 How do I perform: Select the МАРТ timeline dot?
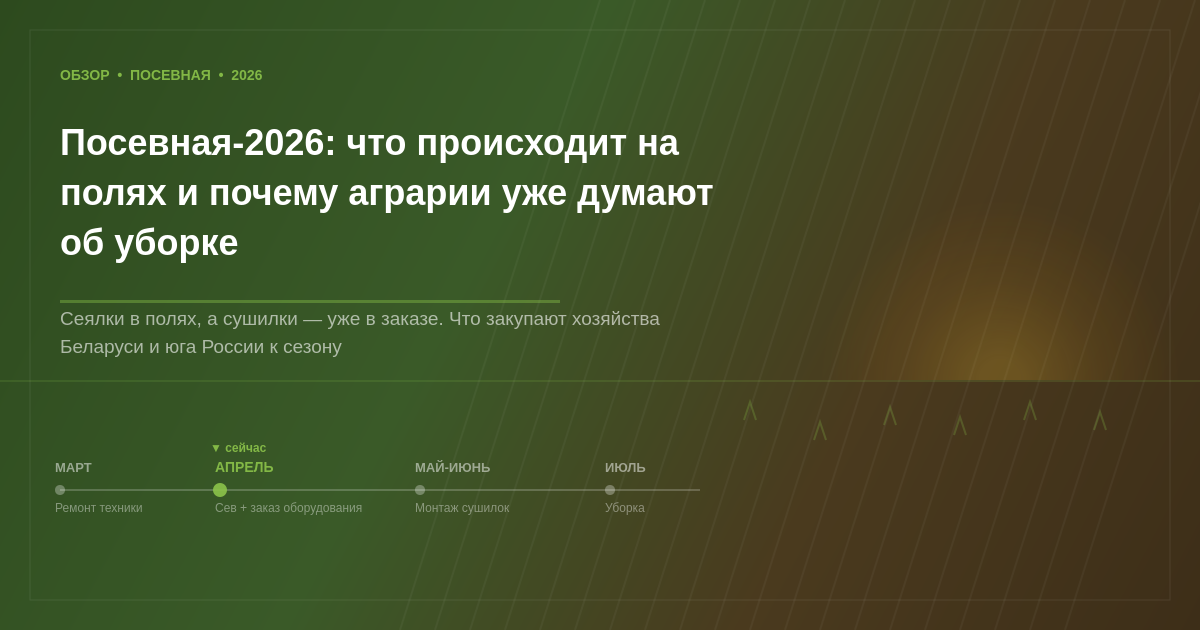(x=60, y=490)
